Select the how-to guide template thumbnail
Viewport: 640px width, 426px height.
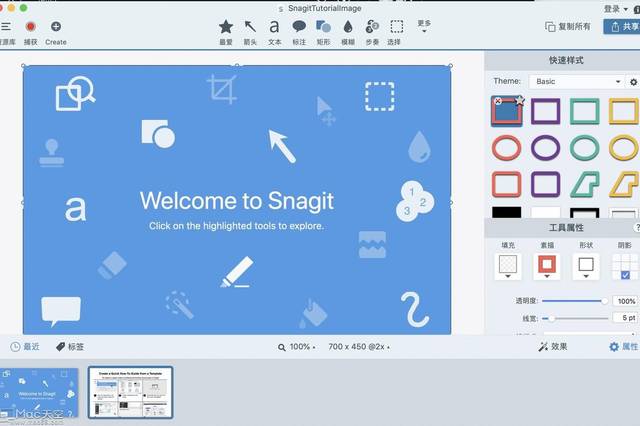pos(131,393)
